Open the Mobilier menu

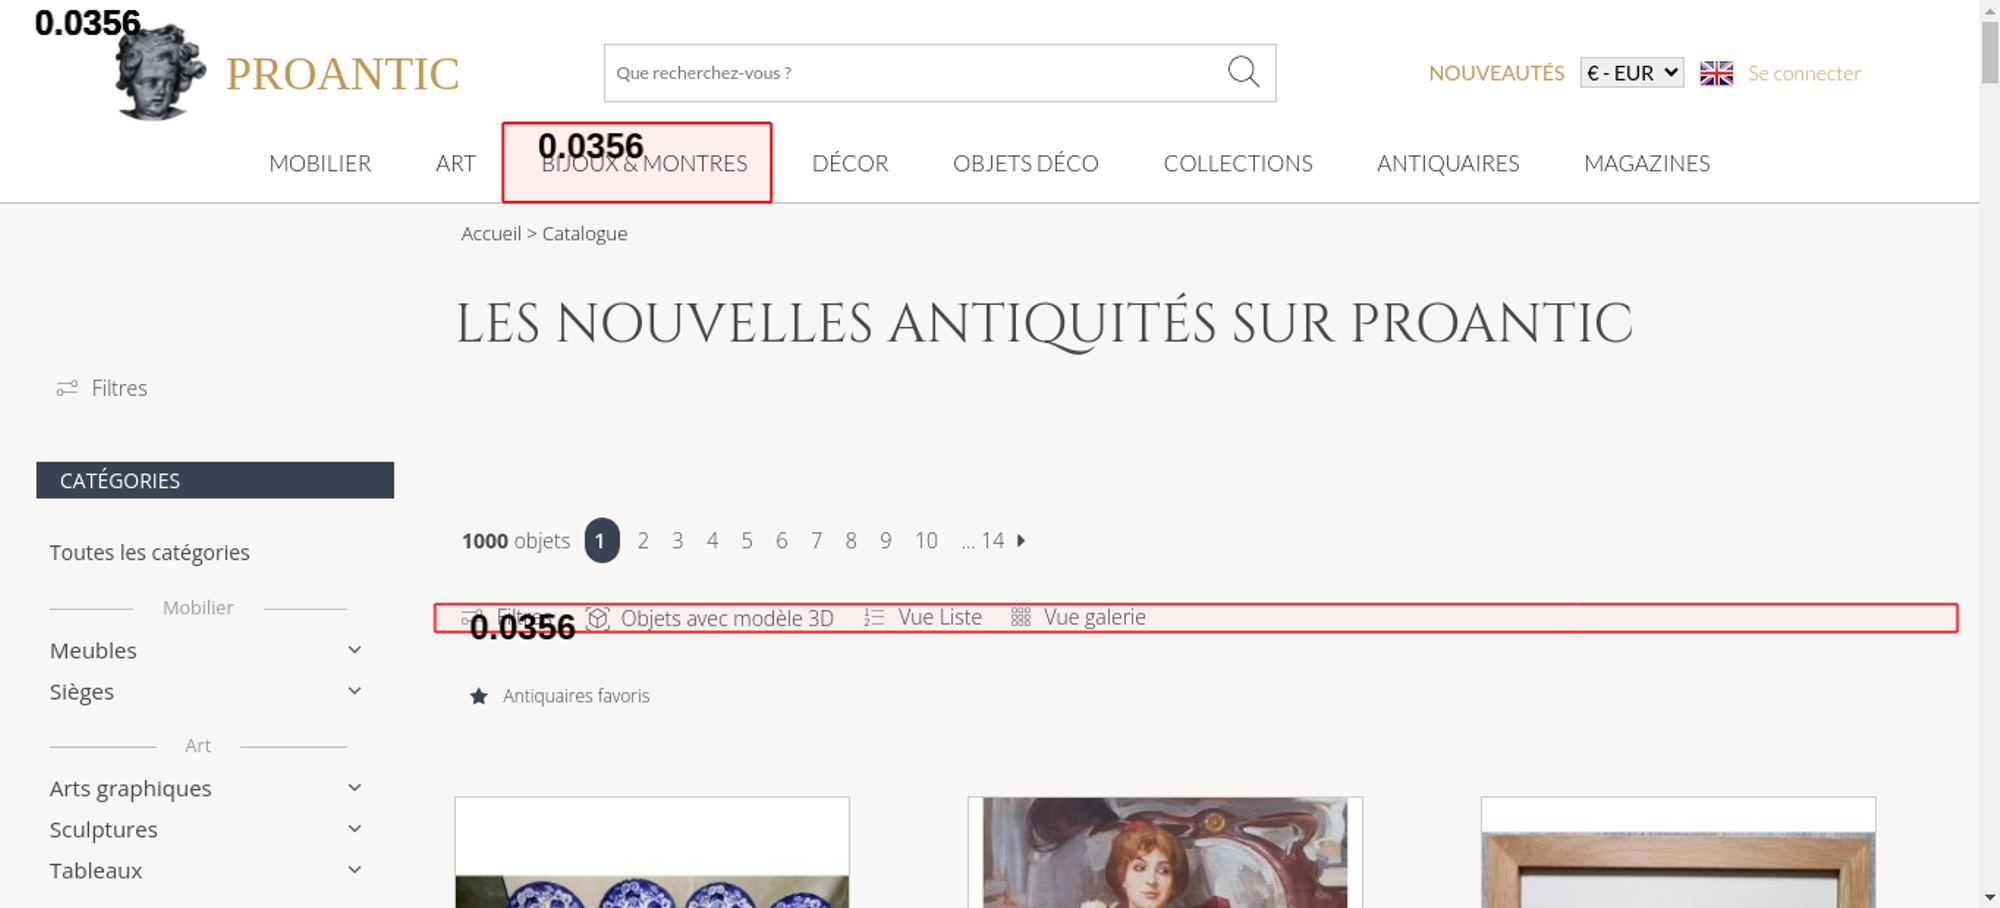(320, 164)
